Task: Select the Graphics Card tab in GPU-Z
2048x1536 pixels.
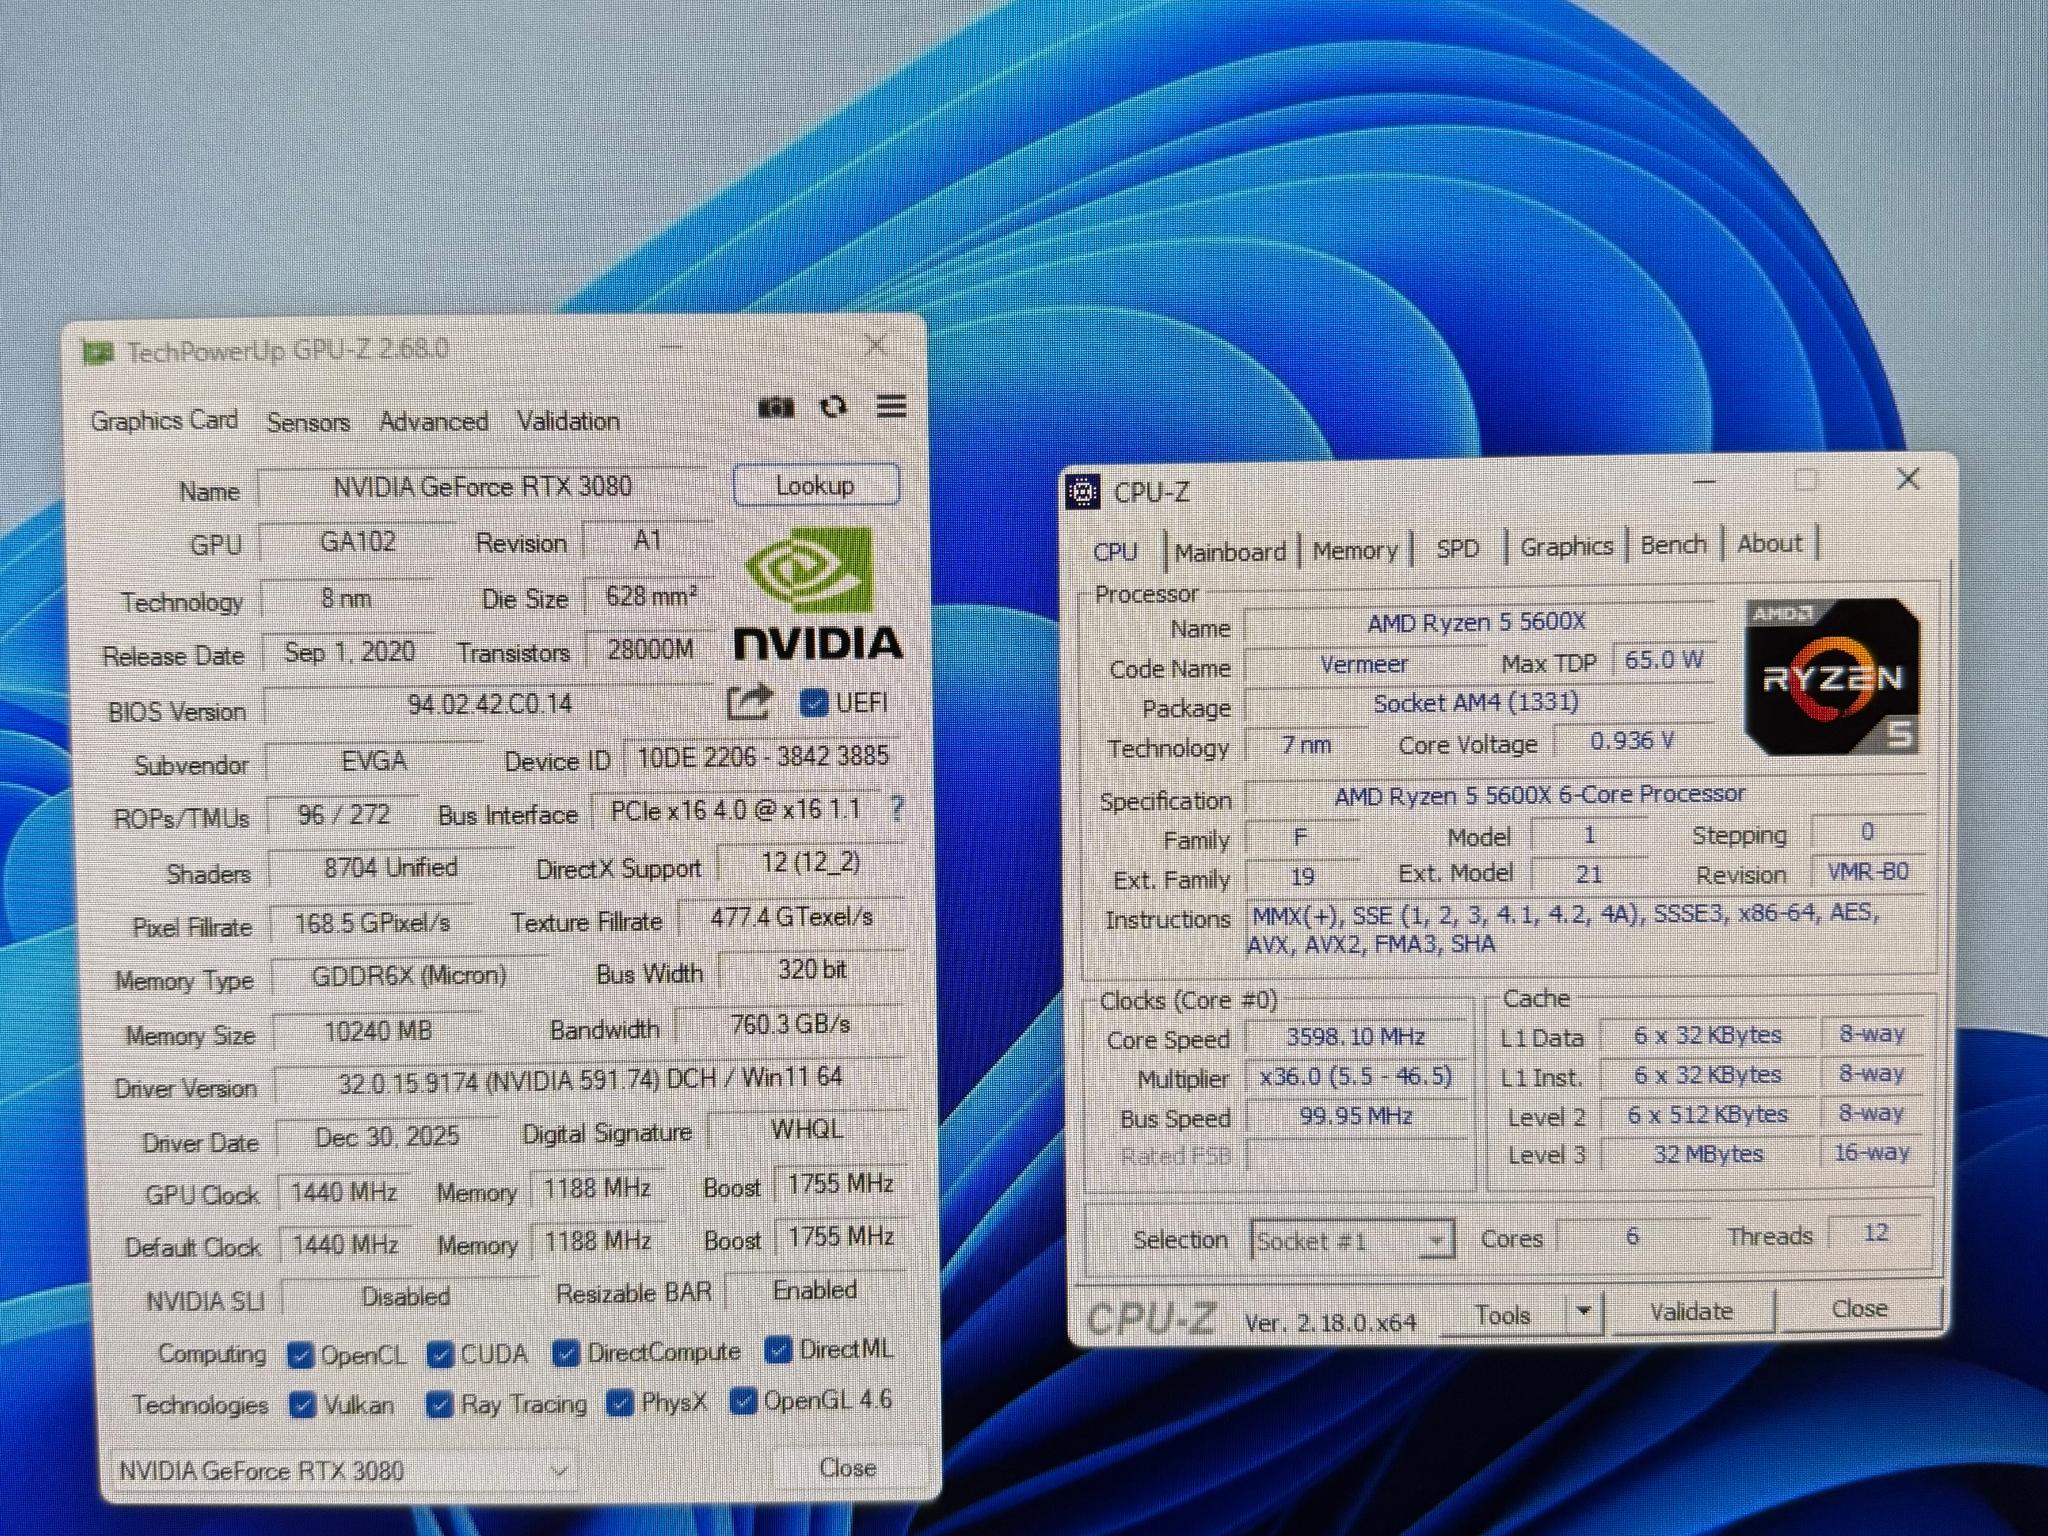Action: pos(164,420)
